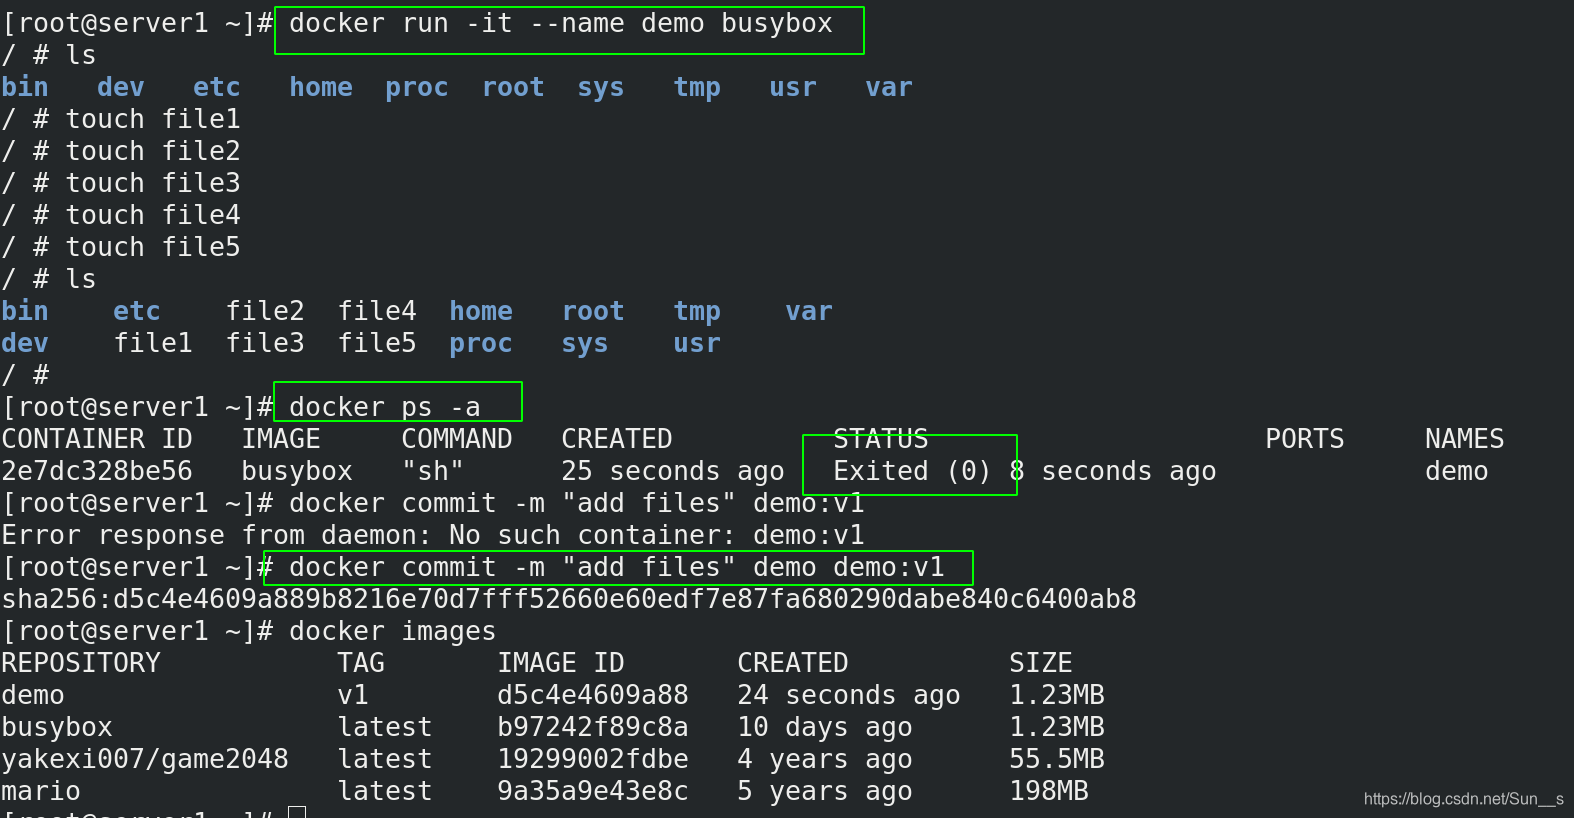Select the 'yakexi007/game2048' repository name
Viewport: 1574px width, 818px height.
tap(145, 759)
